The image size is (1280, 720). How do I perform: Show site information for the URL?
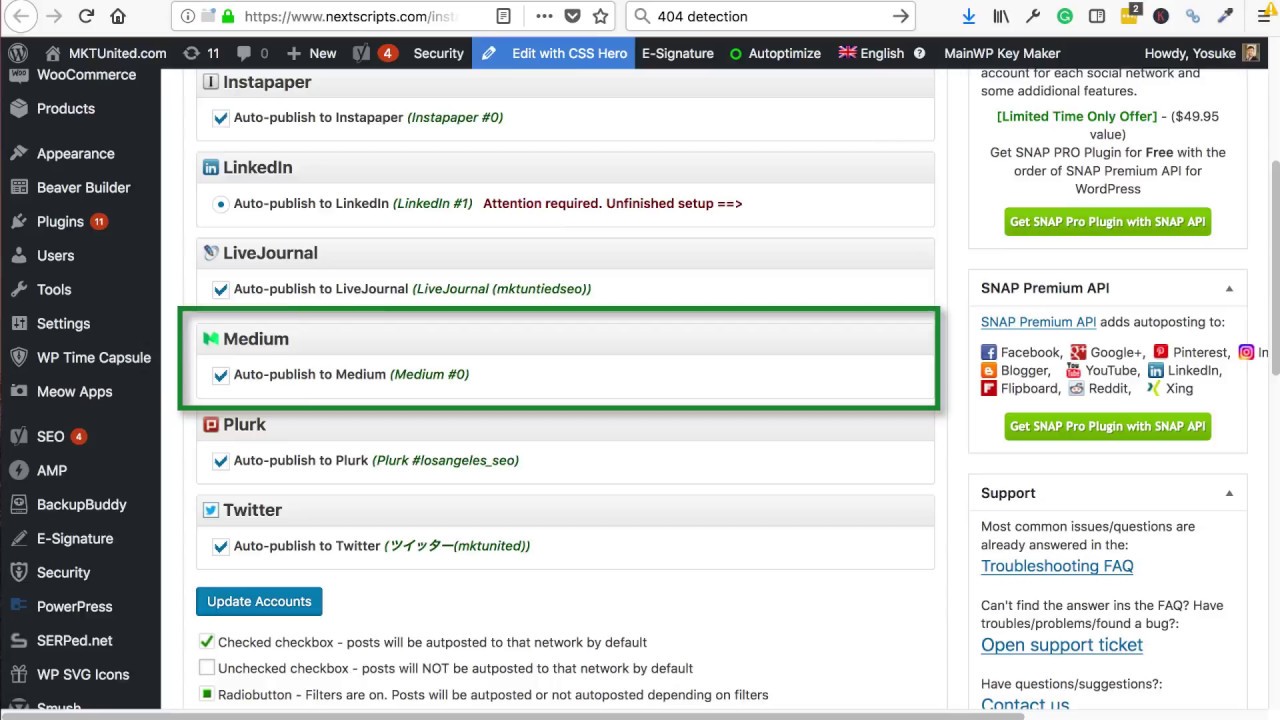point(187,16)
